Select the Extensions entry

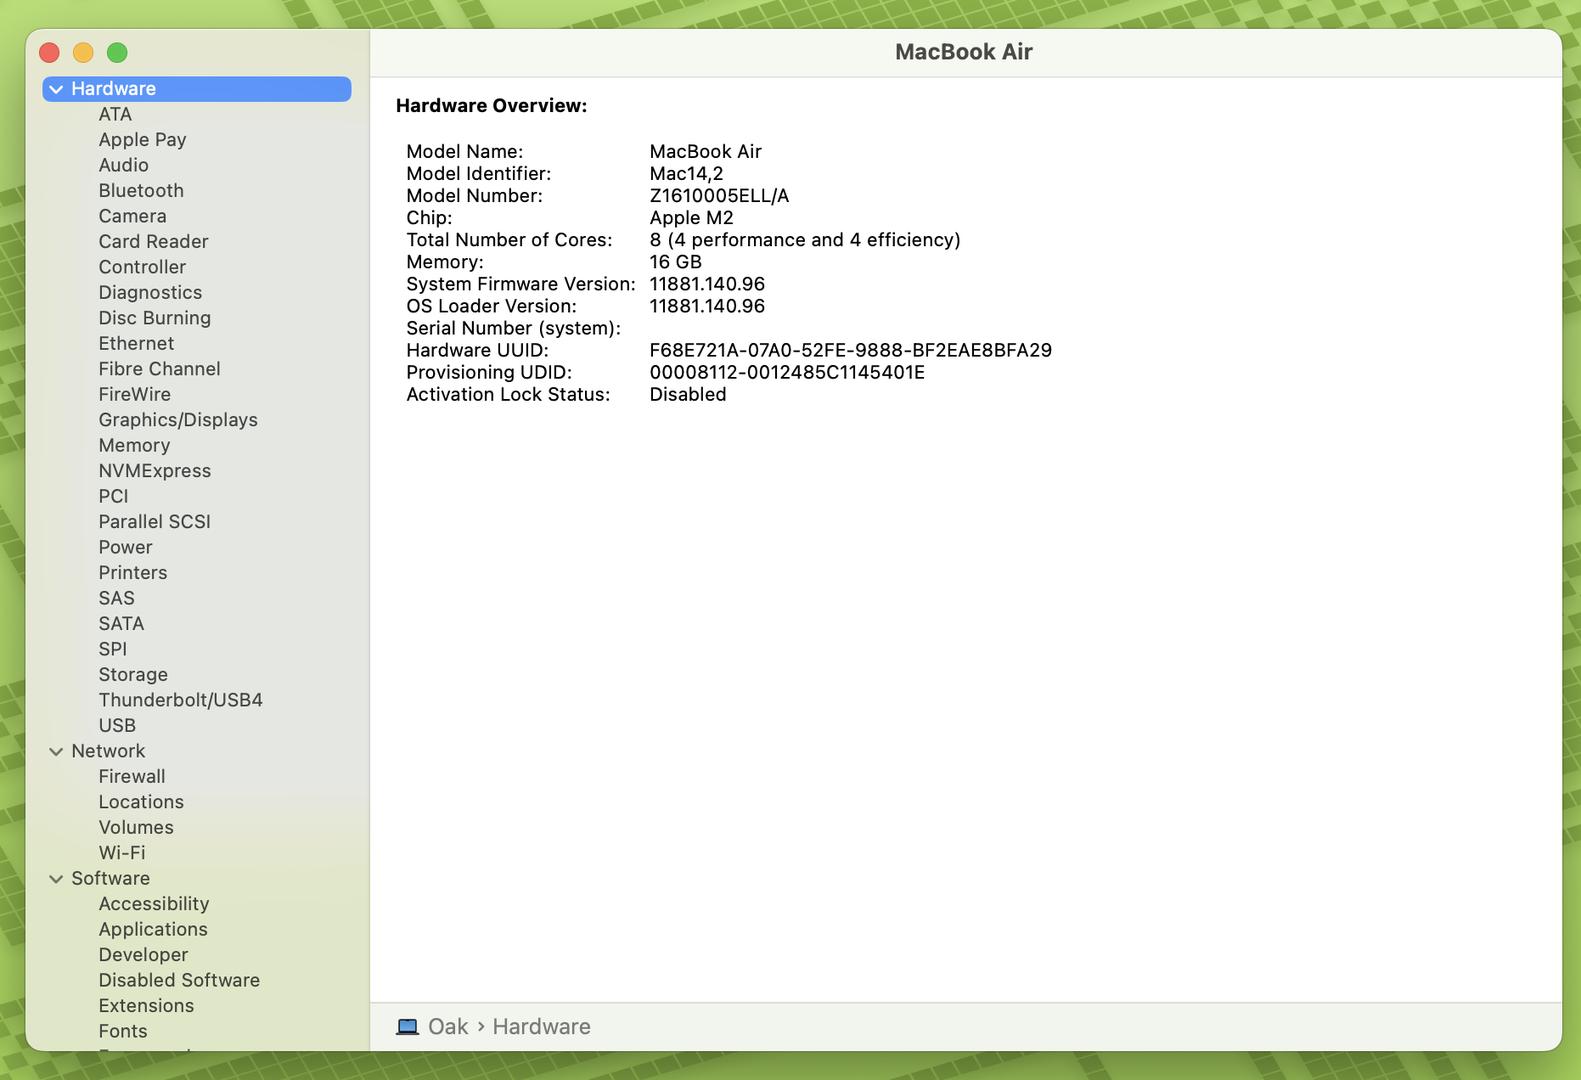point(146,1006)
